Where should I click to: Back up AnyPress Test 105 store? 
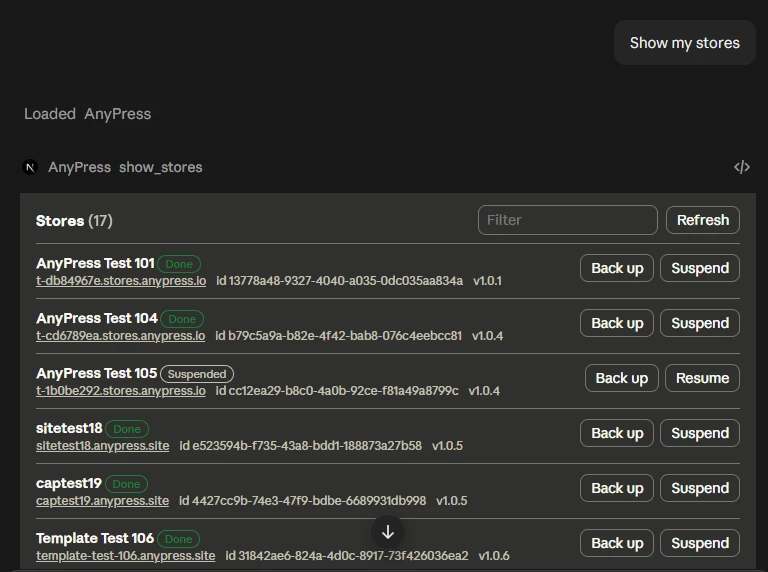[622, 378]
